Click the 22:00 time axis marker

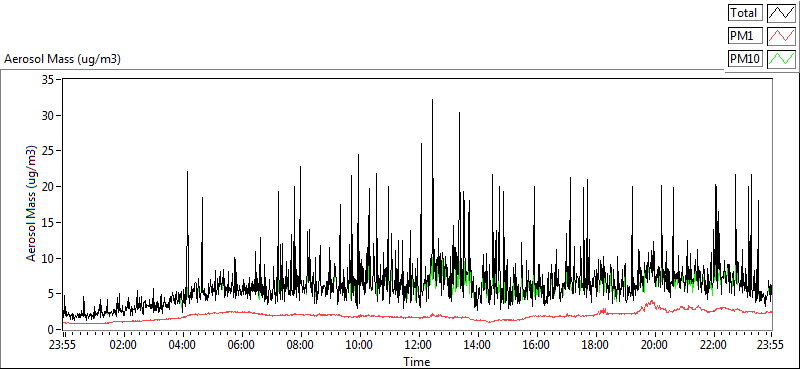click(713, 344)
